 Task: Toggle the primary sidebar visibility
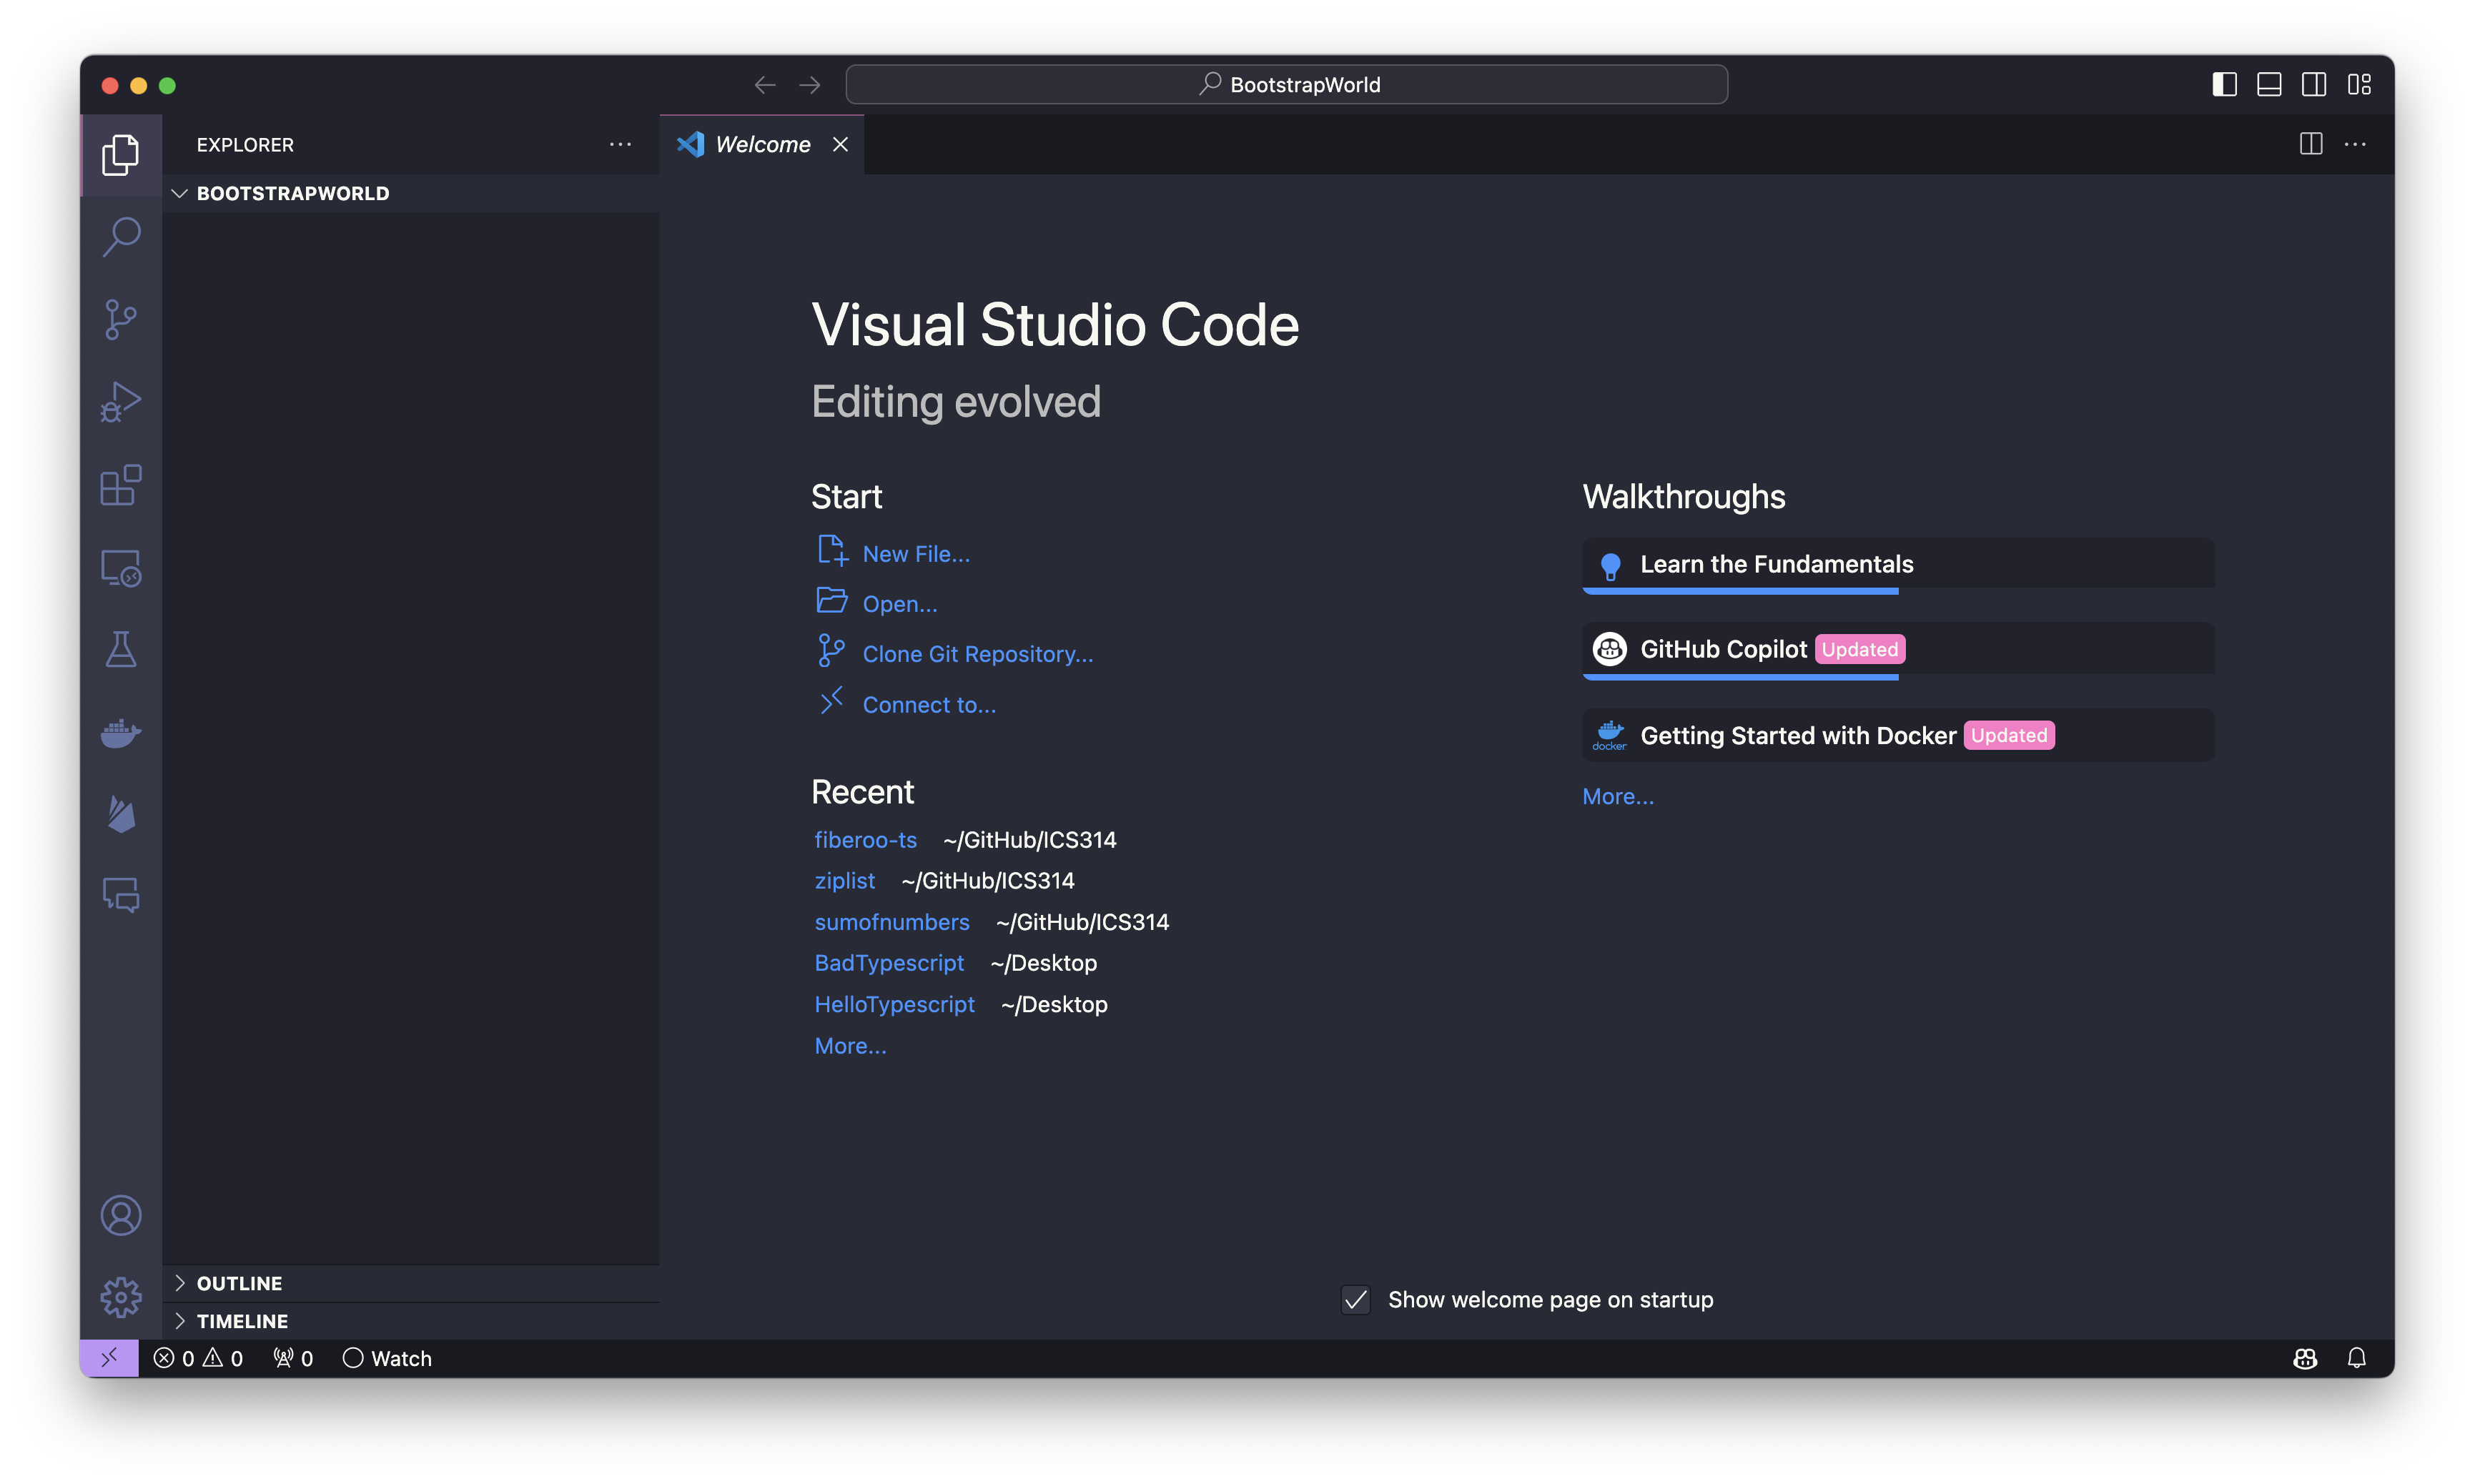coord(2224,84)
